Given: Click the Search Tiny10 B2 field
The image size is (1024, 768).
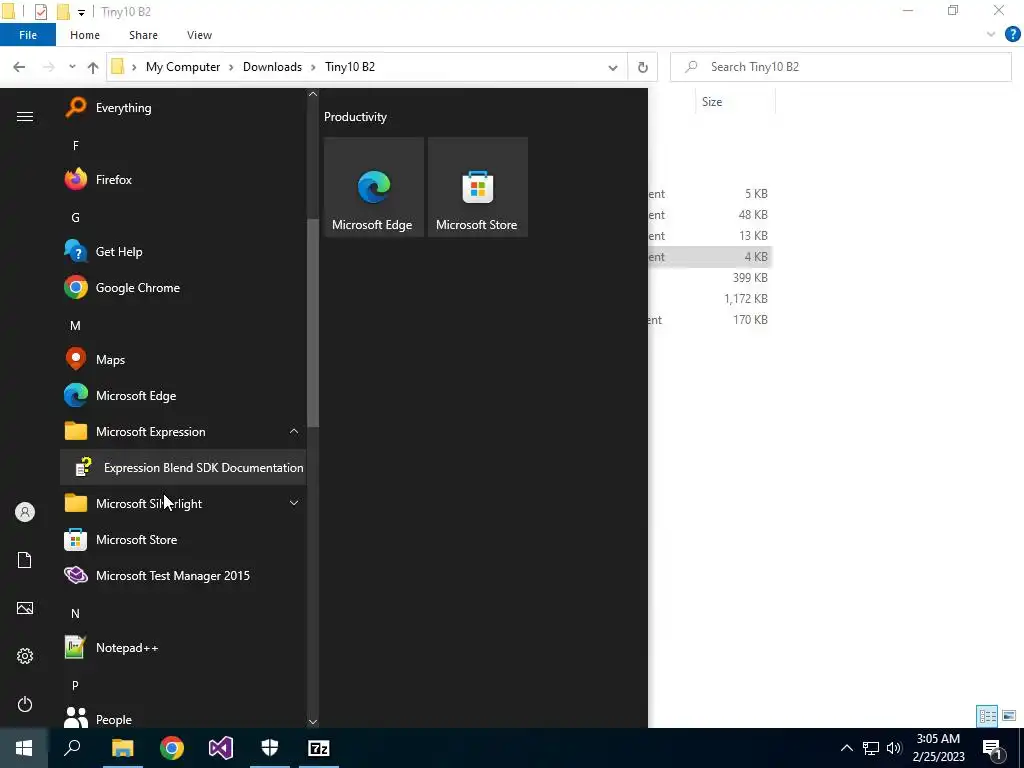Looking at the screenshot, I should (x=840, y=67).
